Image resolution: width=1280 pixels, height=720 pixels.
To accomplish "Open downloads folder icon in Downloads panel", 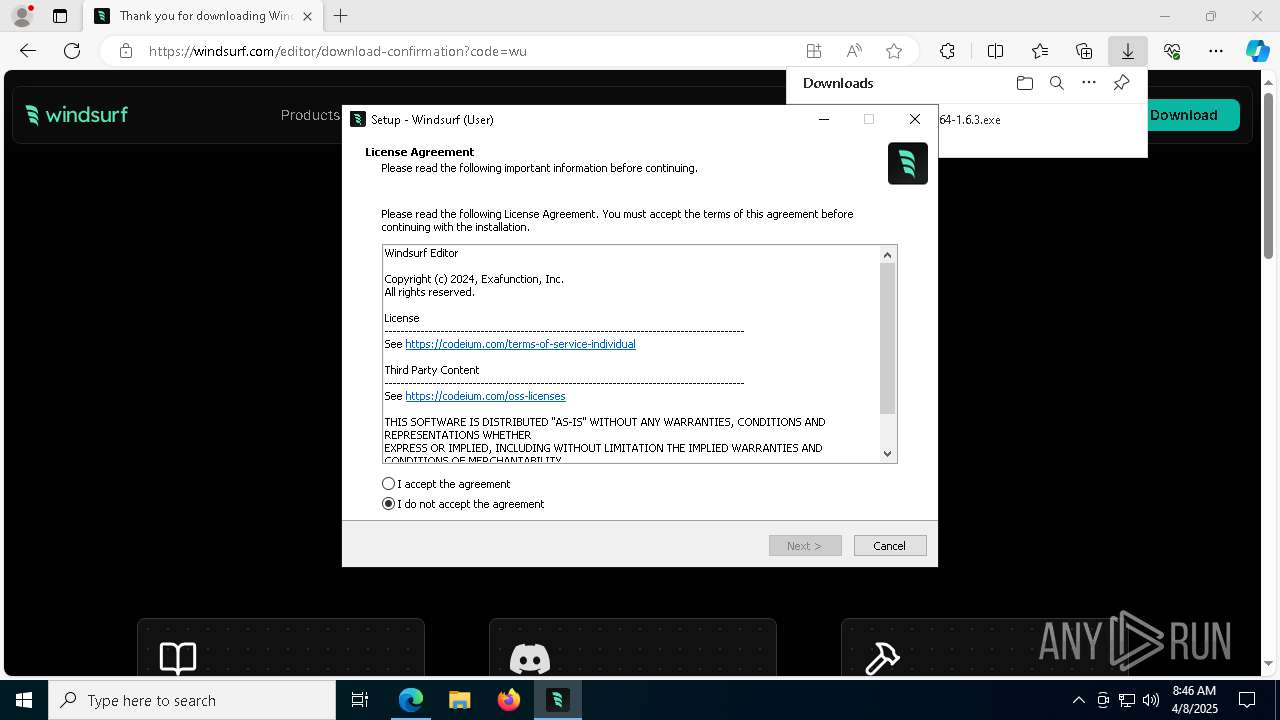I will pos(1024,83).
